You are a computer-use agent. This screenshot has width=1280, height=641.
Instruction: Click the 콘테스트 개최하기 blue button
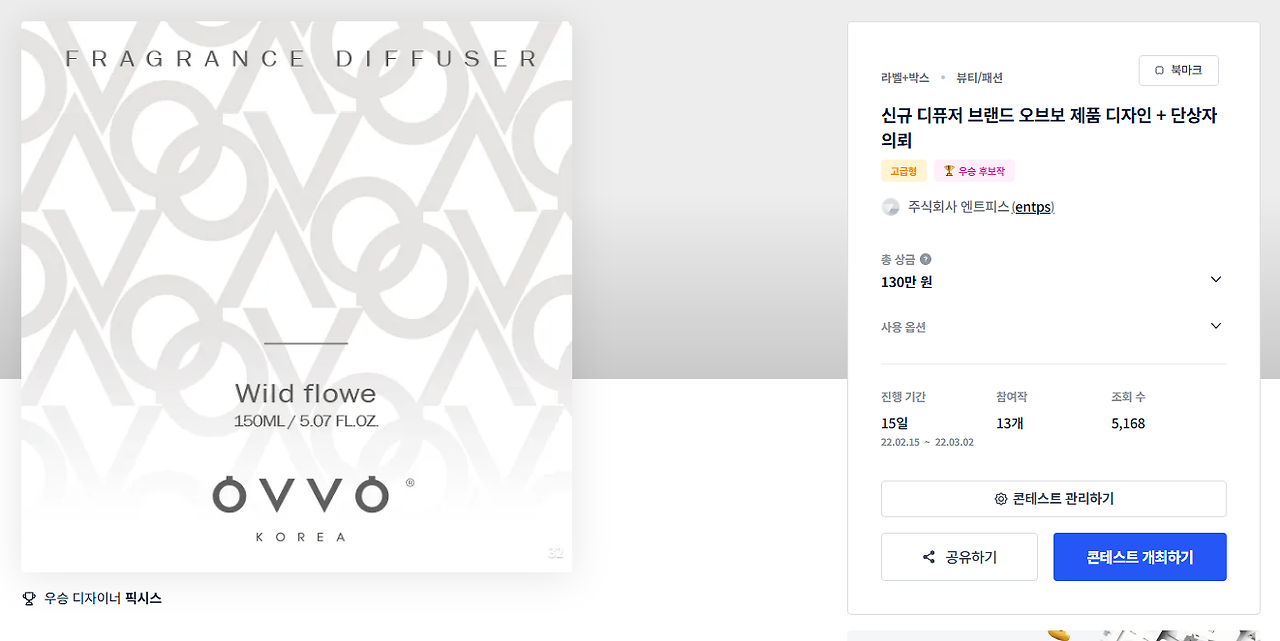pos(1140,557)
